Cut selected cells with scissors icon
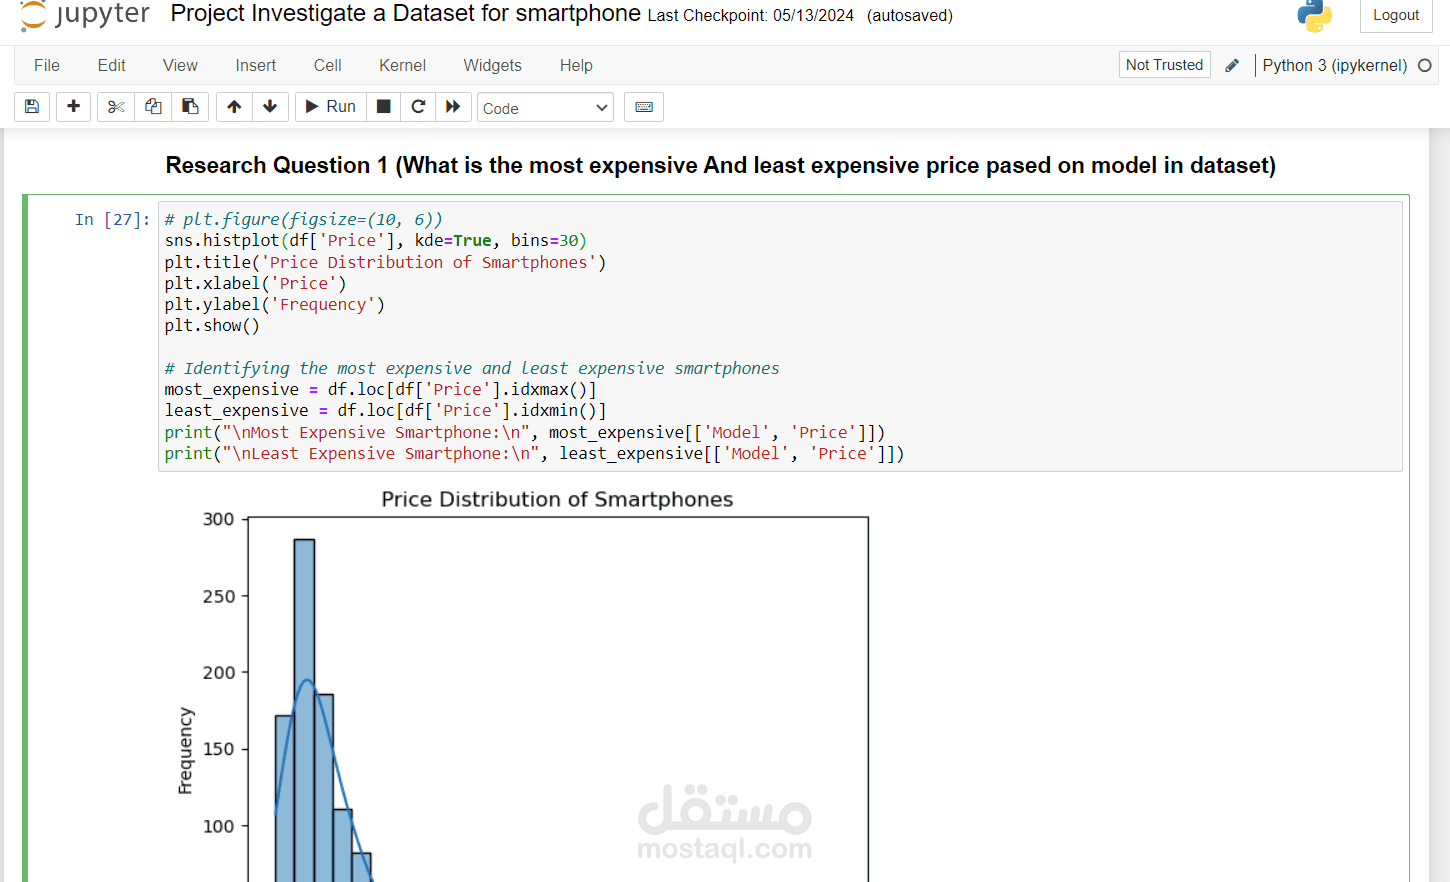The width and height of the screenshot is (1450, 882). pyautogui.click(x=116, y=107)
